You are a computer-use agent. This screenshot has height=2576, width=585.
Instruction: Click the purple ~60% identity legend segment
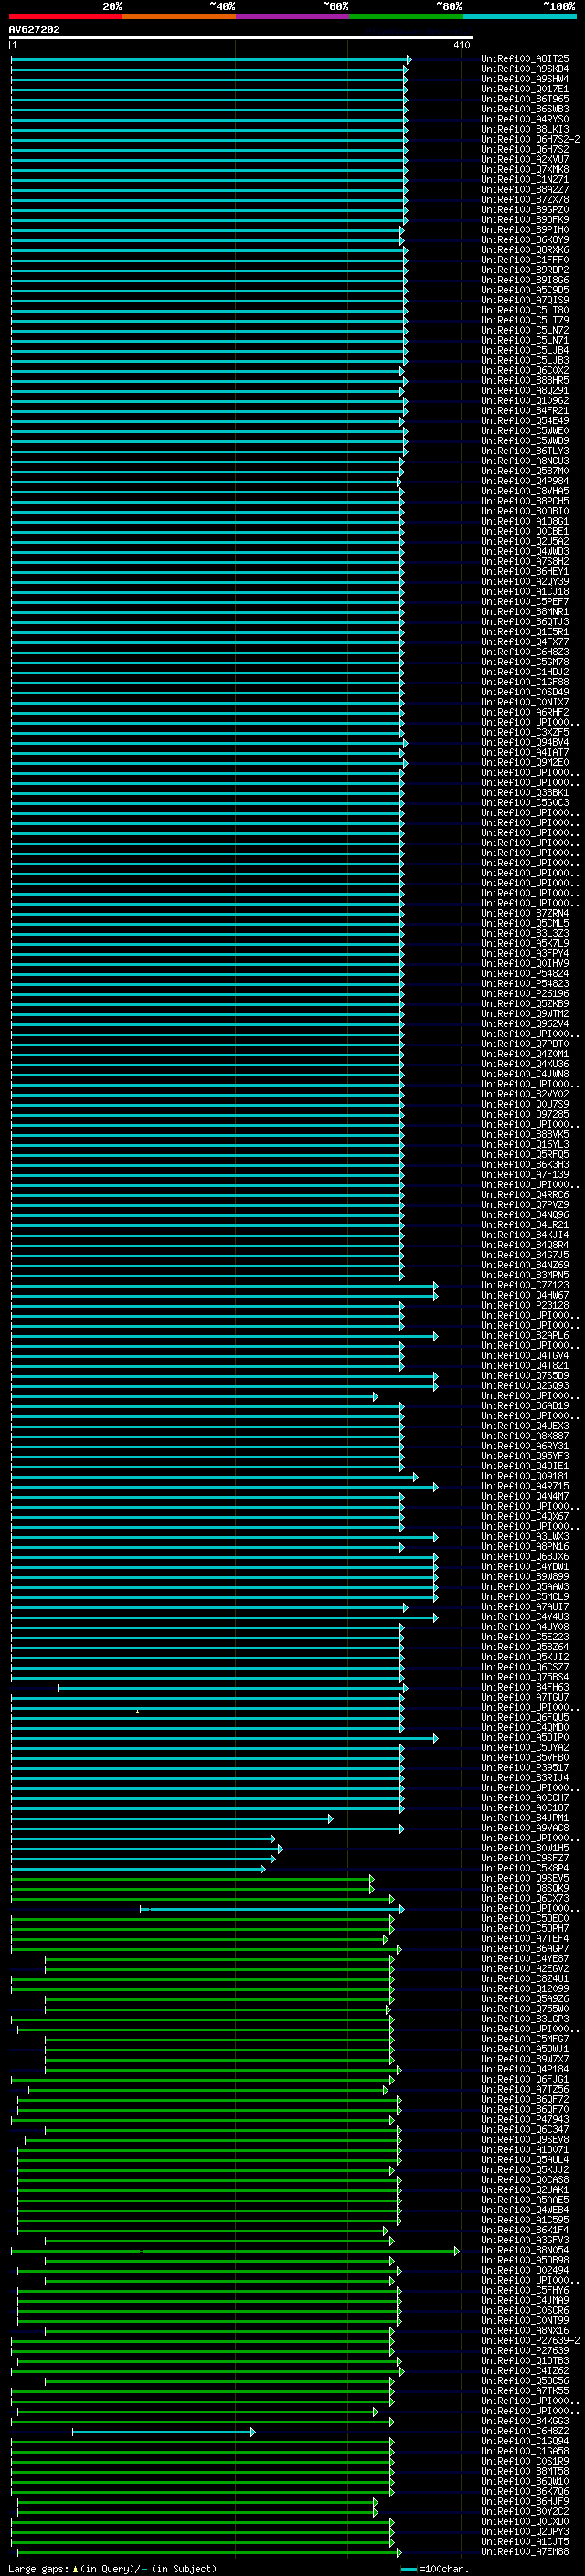point(292,16)
